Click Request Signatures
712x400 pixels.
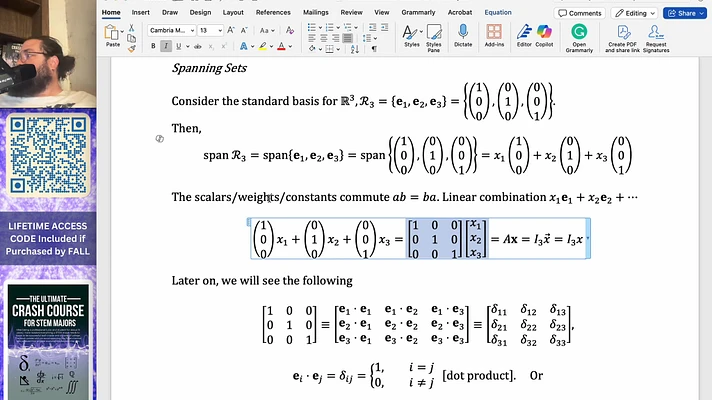tap(656, 38)
